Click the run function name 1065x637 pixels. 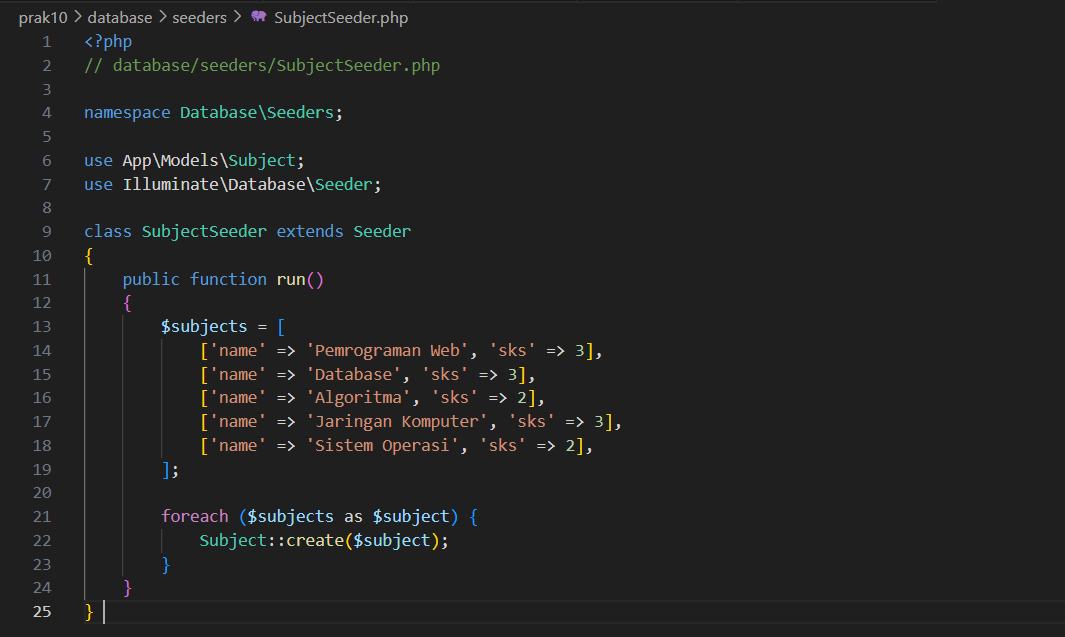291,280
